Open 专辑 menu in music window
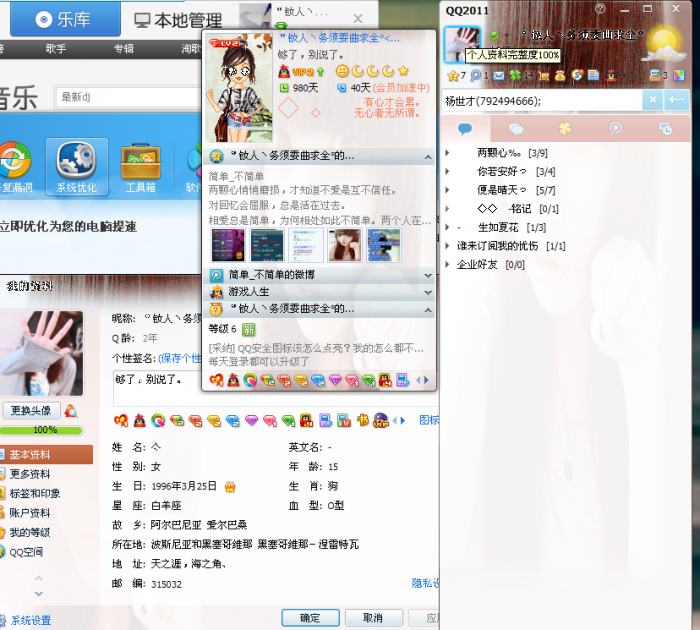The width and height of the screenshot is (700, 630). (x=124, y=49)
